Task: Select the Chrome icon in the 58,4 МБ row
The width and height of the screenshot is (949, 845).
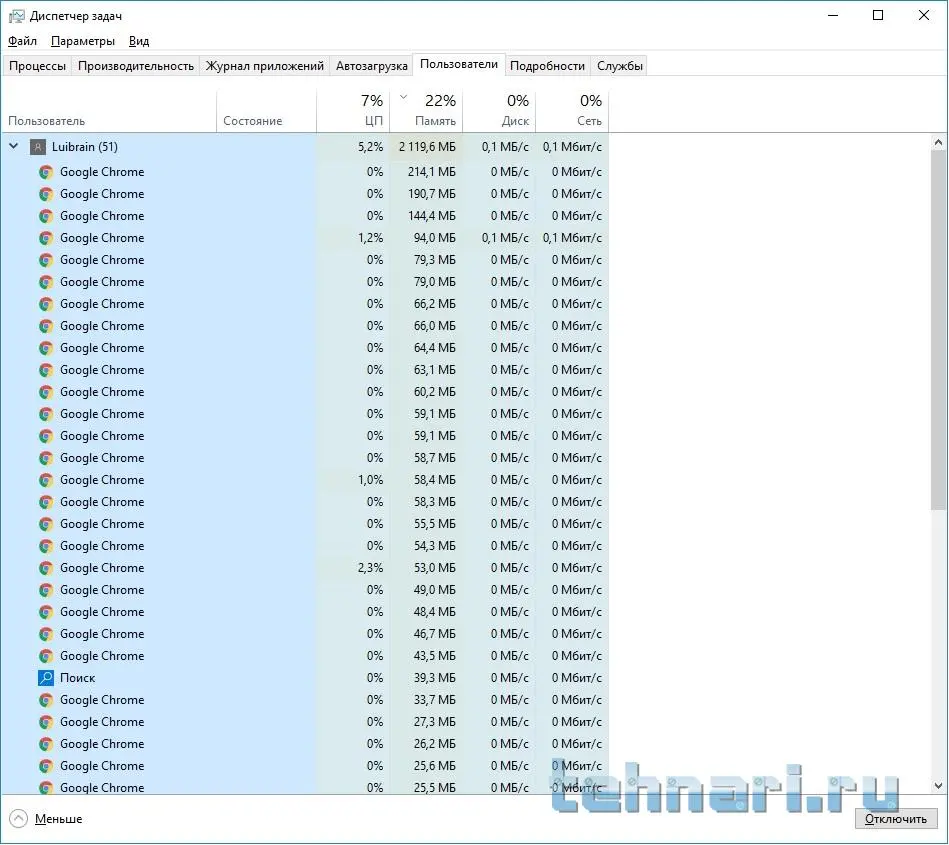Action: pos(46,481)
